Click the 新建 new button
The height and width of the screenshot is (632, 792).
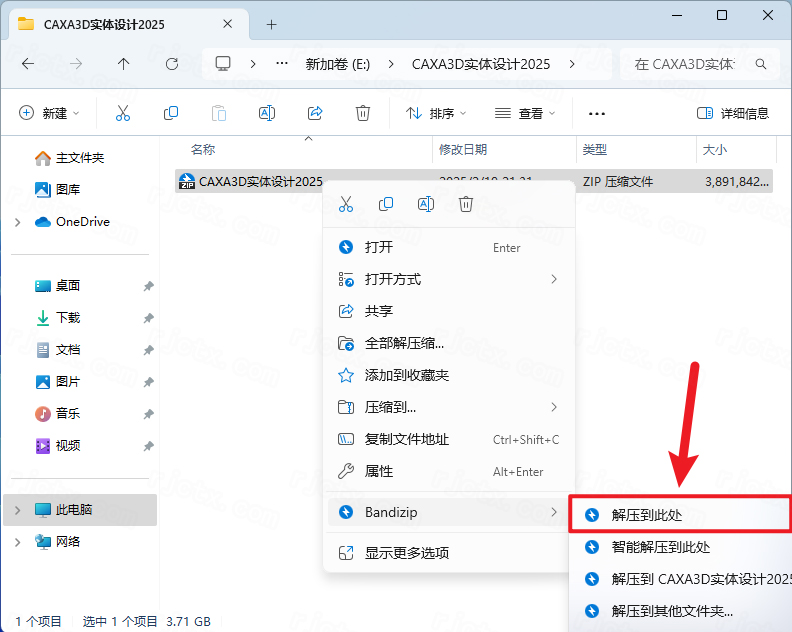pos(49,113)
